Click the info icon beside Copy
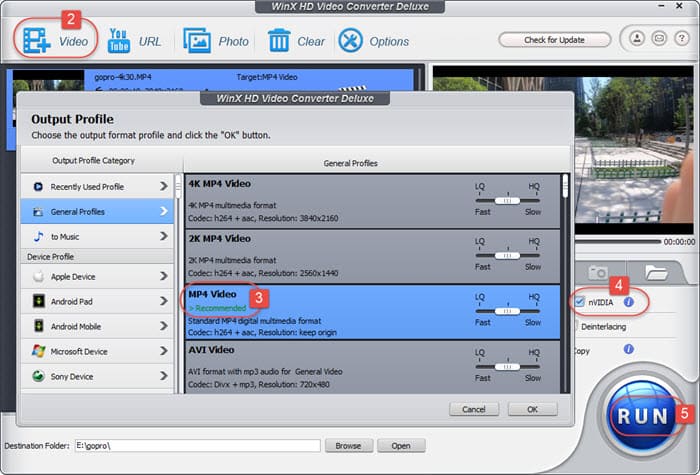The image size is (700, 475). (629, 349)
